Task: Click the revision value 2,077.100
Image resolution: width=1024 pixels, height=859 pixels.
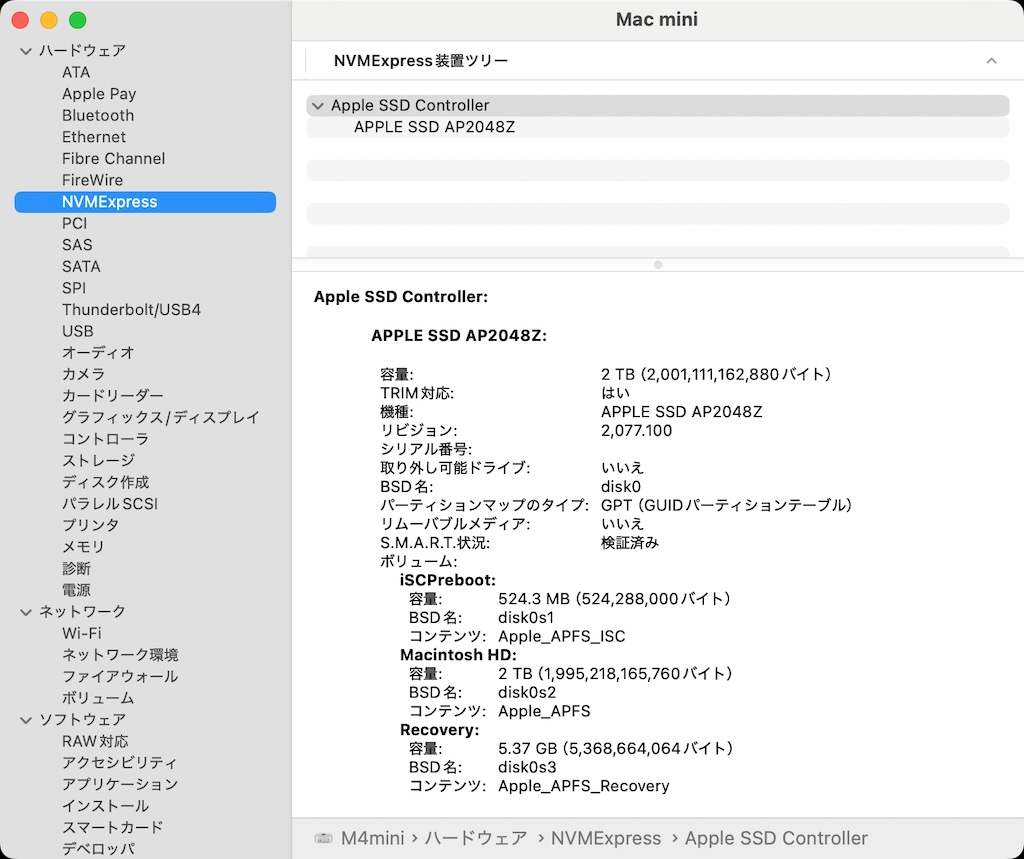Action: 636,430
